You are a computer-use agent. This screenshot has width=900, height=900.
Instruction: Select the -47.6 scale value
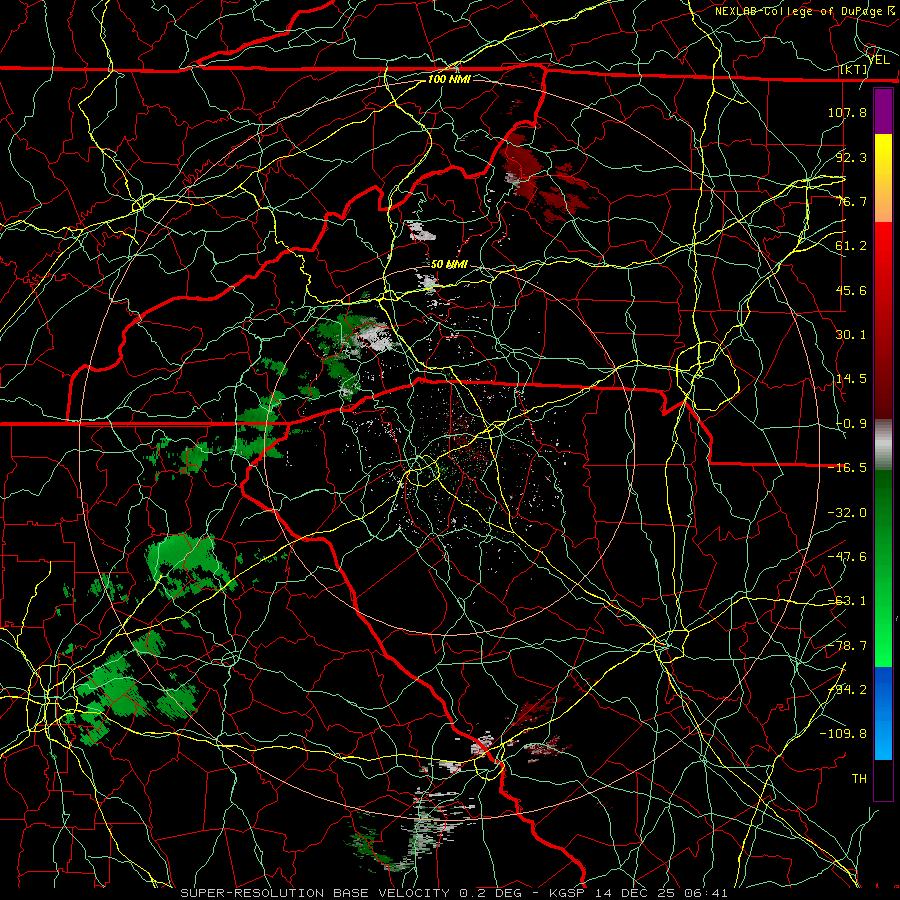click(x=847, y=557)
